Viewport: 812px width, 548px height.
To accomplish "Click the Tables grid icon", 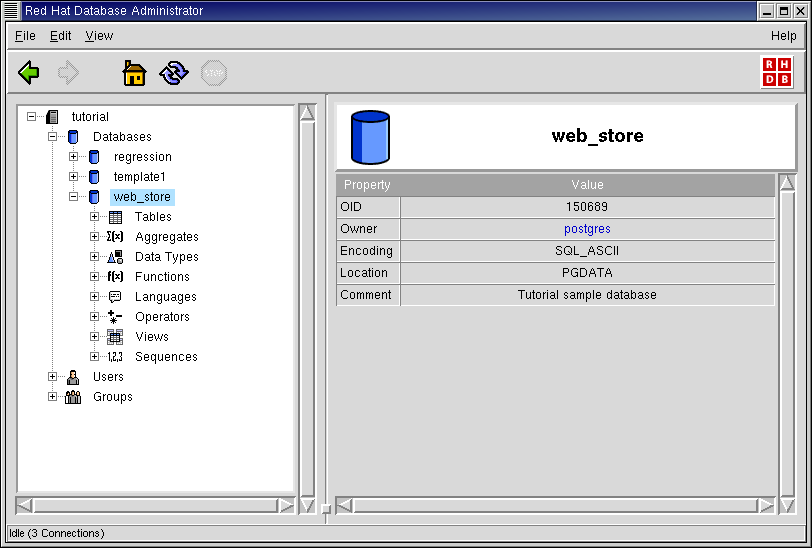I will [x=115, y=217].
